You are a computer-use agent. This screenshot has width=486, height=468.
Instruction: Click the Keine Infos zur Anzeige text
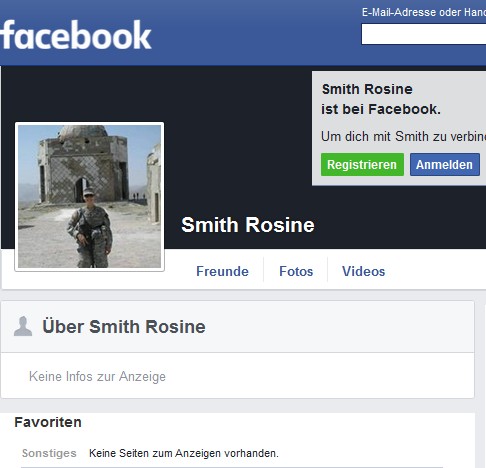(97, 377)
